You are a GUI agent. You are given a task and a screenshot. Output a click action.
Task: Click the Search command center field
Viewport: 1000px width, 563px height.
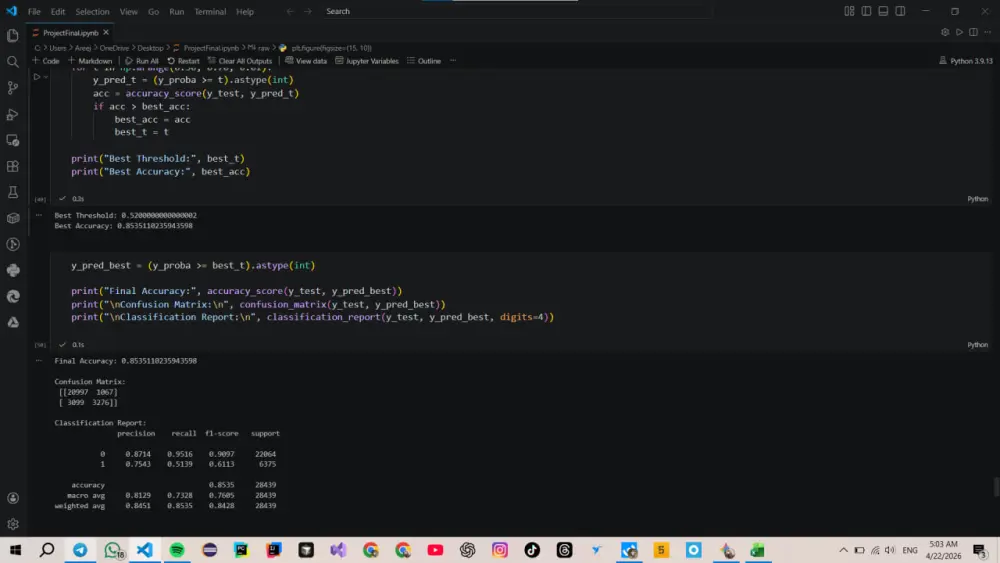(517, 11)
